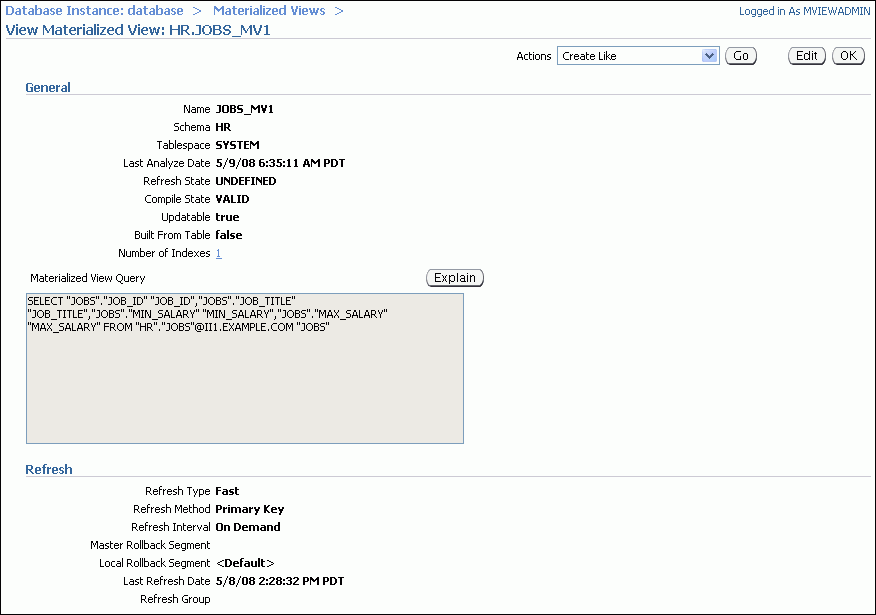Image resolution: width=876 pixels, height=615 pixels.
Task: Expand the Create Like combo box arrow
Action: [707, 55]
